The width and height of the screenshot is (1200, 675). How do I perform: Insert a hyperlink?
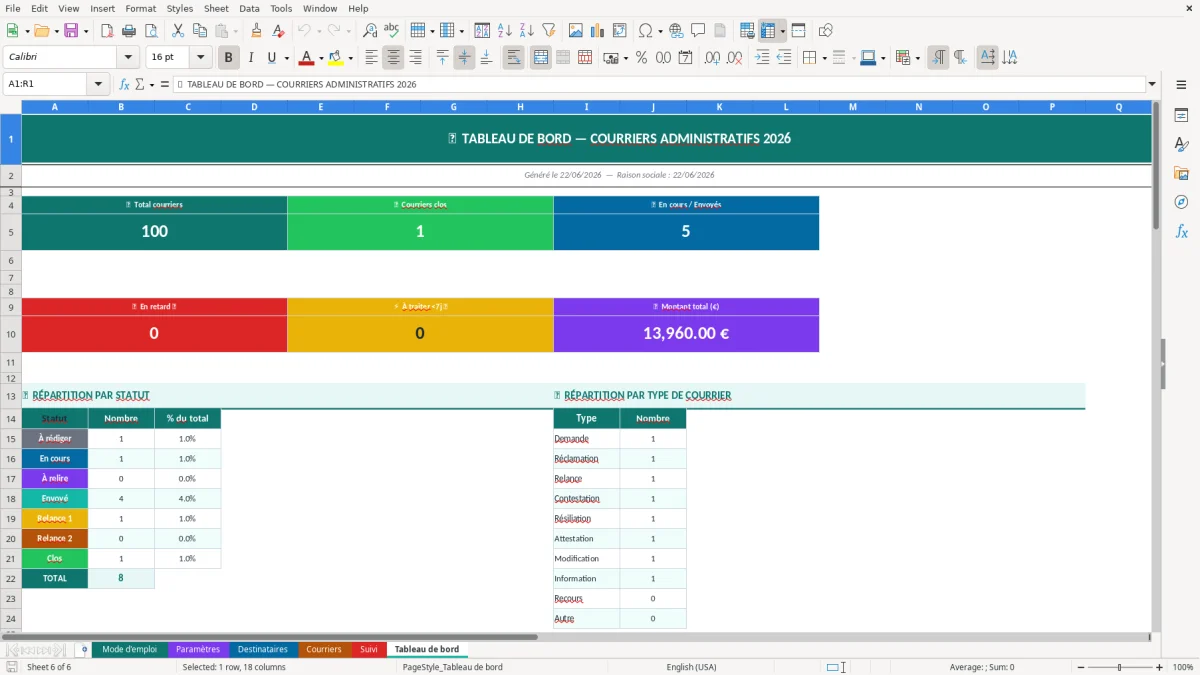coord(677,31)
